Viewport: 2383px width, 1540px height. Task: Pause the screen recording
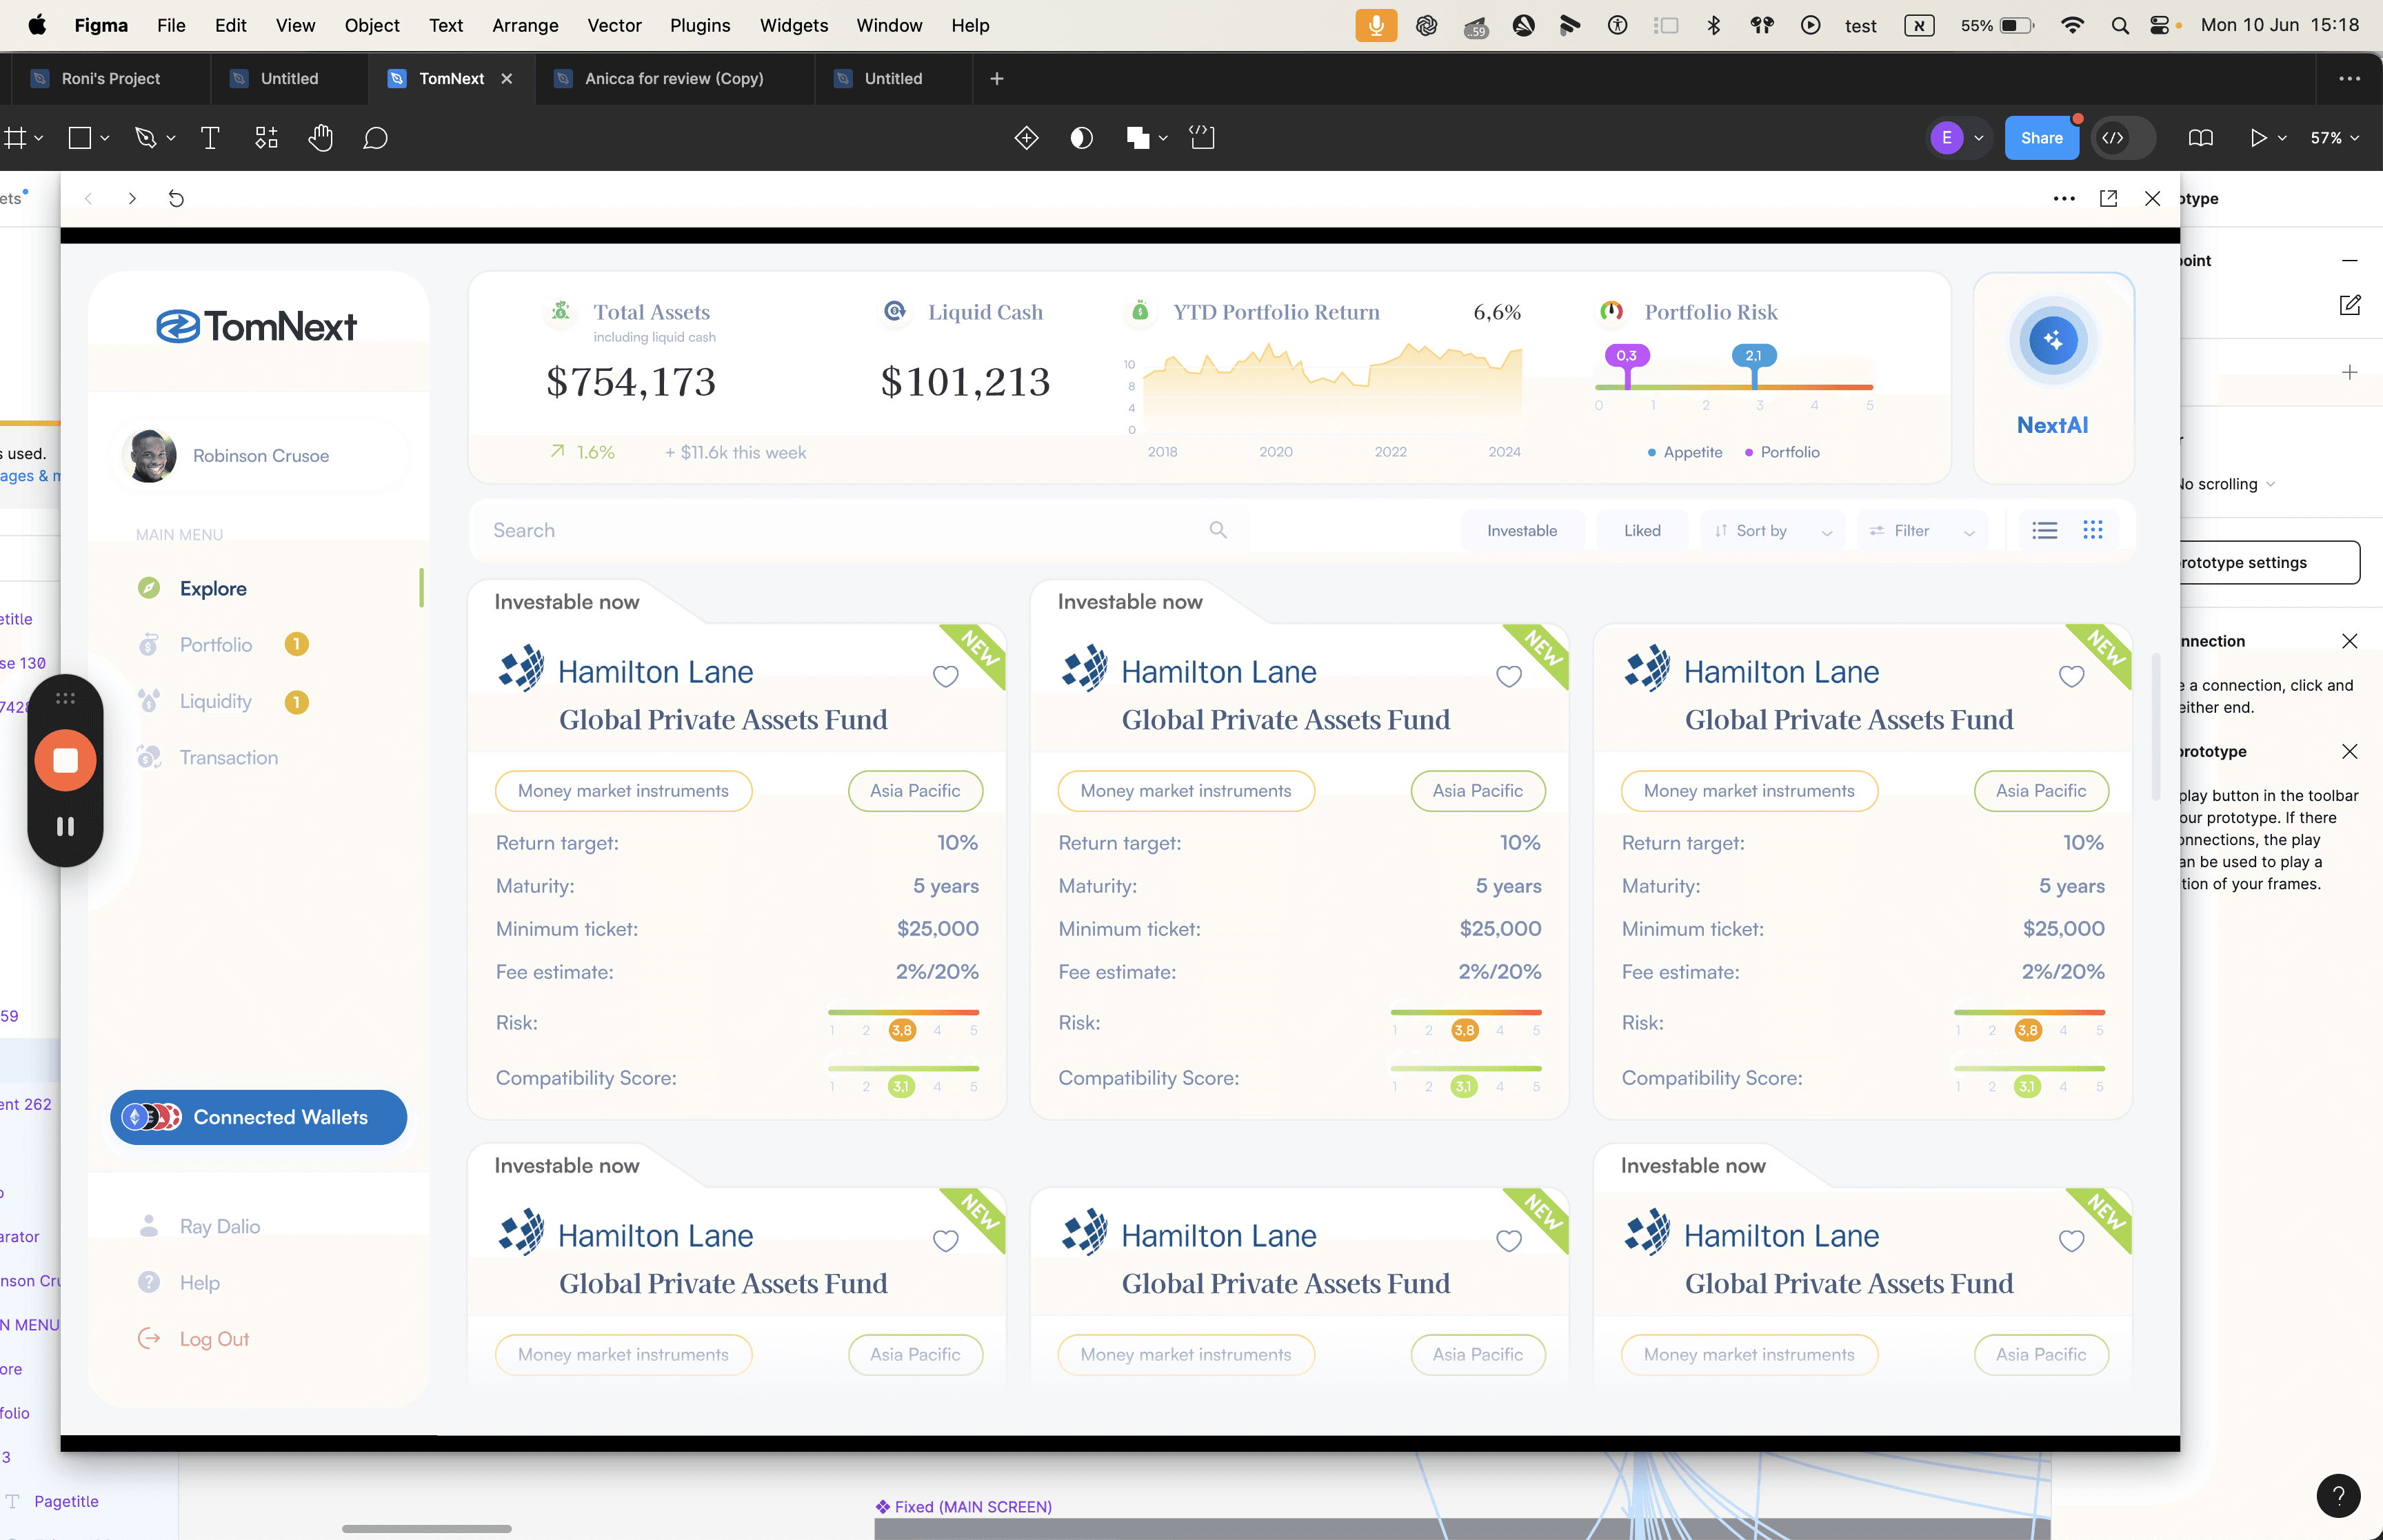coord(66,826)
